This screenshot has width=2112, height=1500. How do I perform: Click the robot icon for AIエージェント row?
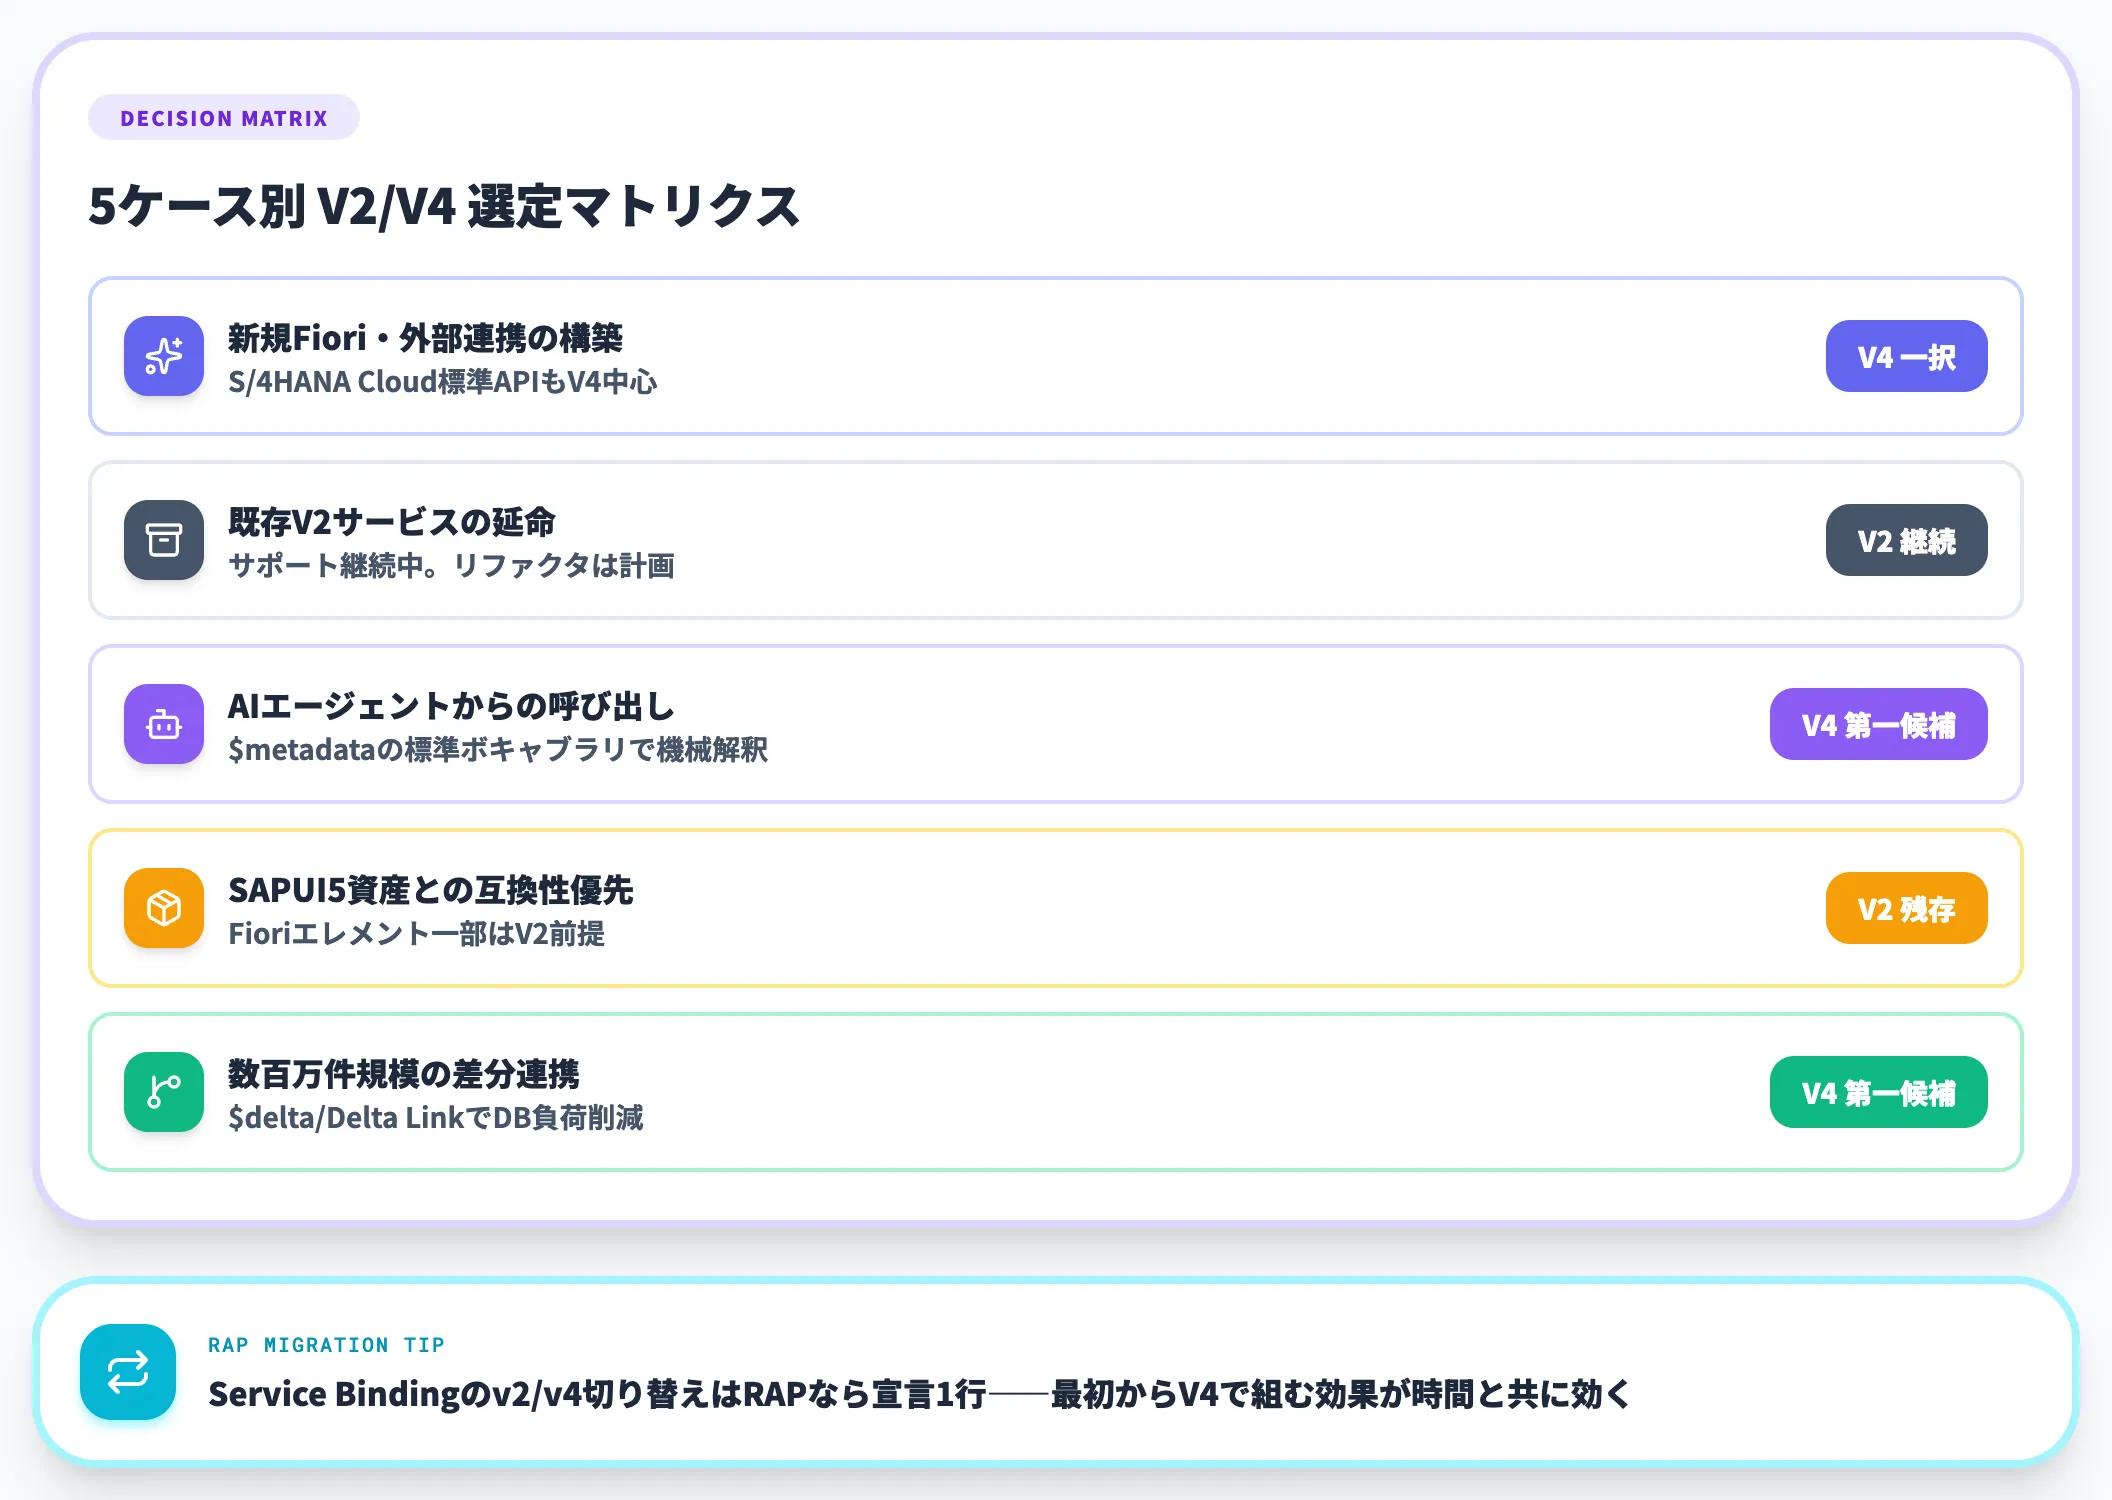164,724
